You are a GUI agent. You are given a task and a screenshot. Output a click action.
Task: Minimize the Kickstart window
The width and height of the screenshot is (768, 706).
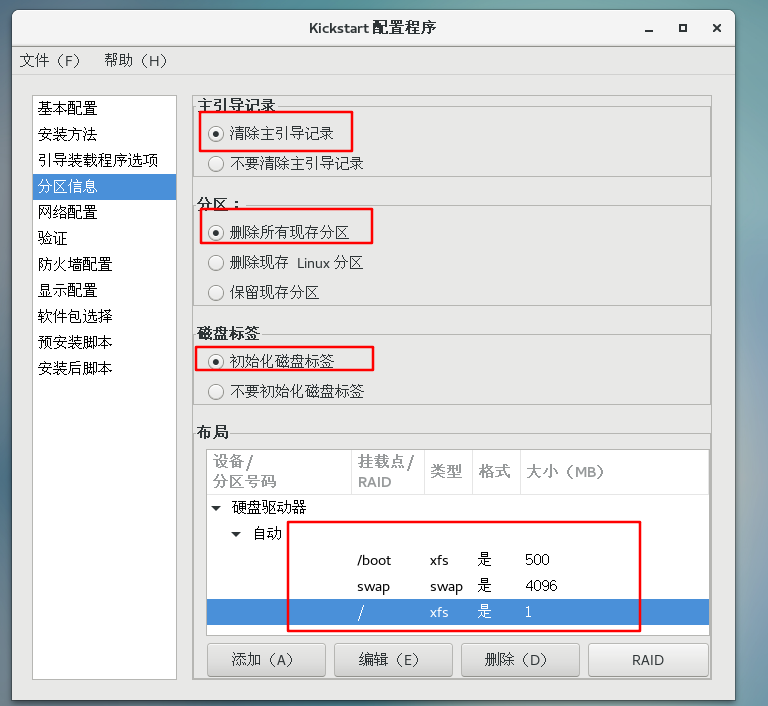[649, 28]
